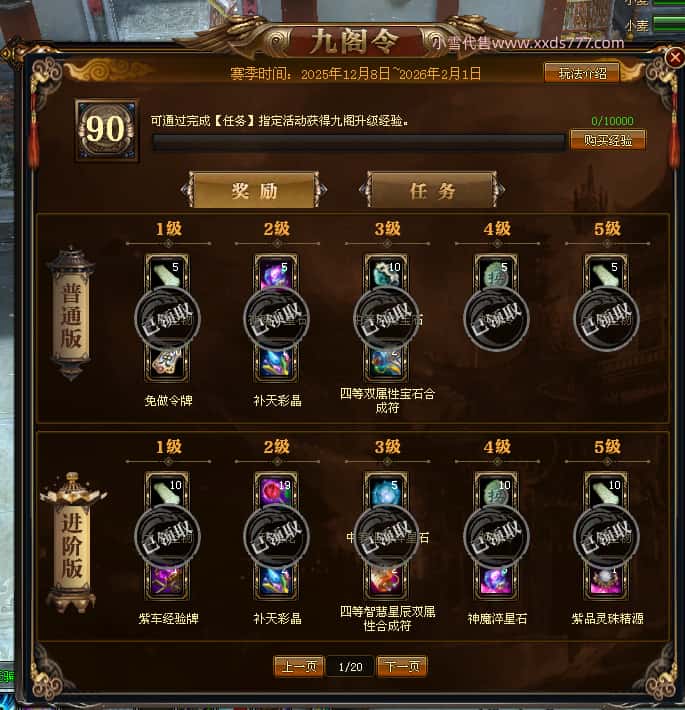Switch to the 任务 tab
This screenshot has height=710, width=685.
(432, 190)
